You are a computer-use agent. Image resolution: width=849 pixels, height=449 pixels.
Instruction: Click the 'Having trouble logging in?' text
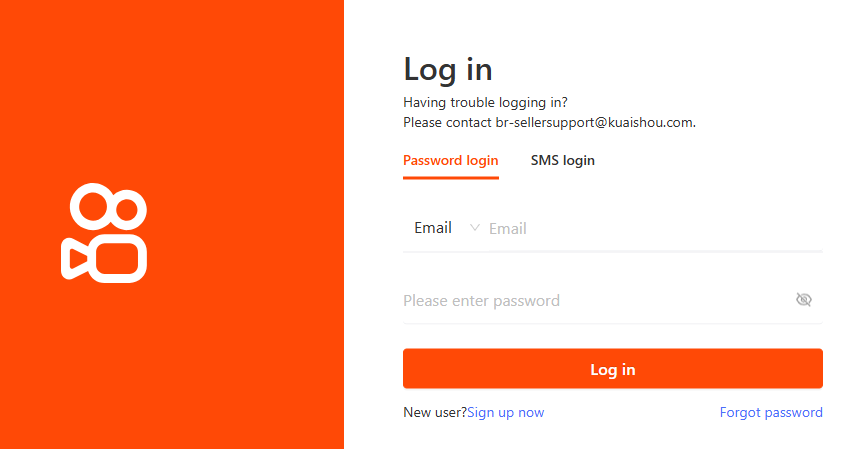click(485, 102)
